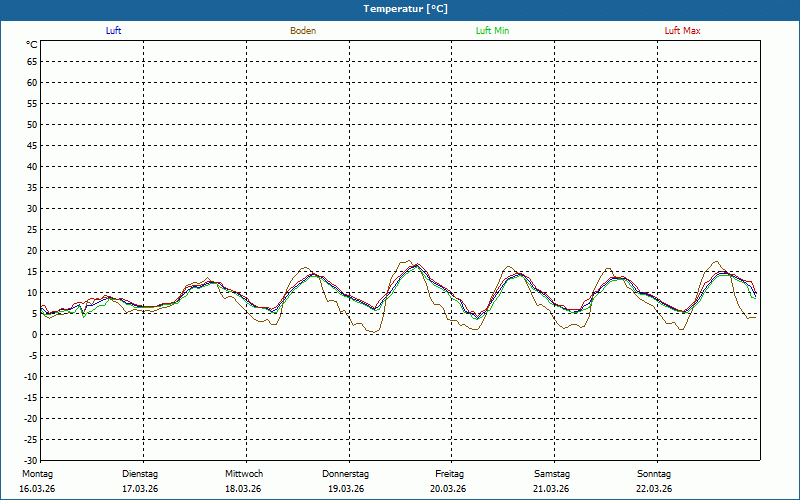Click the 50 y-axis value
This screenshot has width=800, height=500.
(32, 124)
